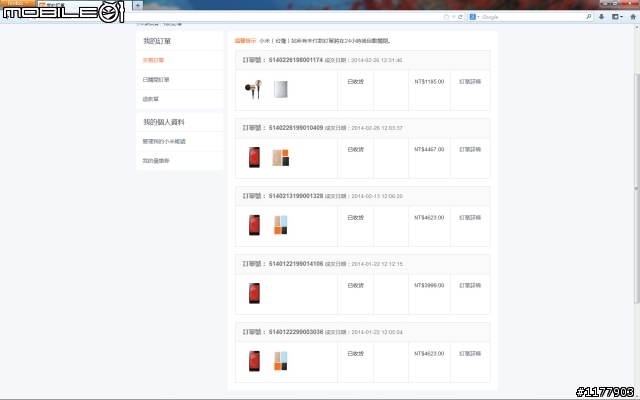This screenshot has width=640, height=400.
Task: Click 已收貨 status of order 5140122199014106
Action: coord(356,285)
